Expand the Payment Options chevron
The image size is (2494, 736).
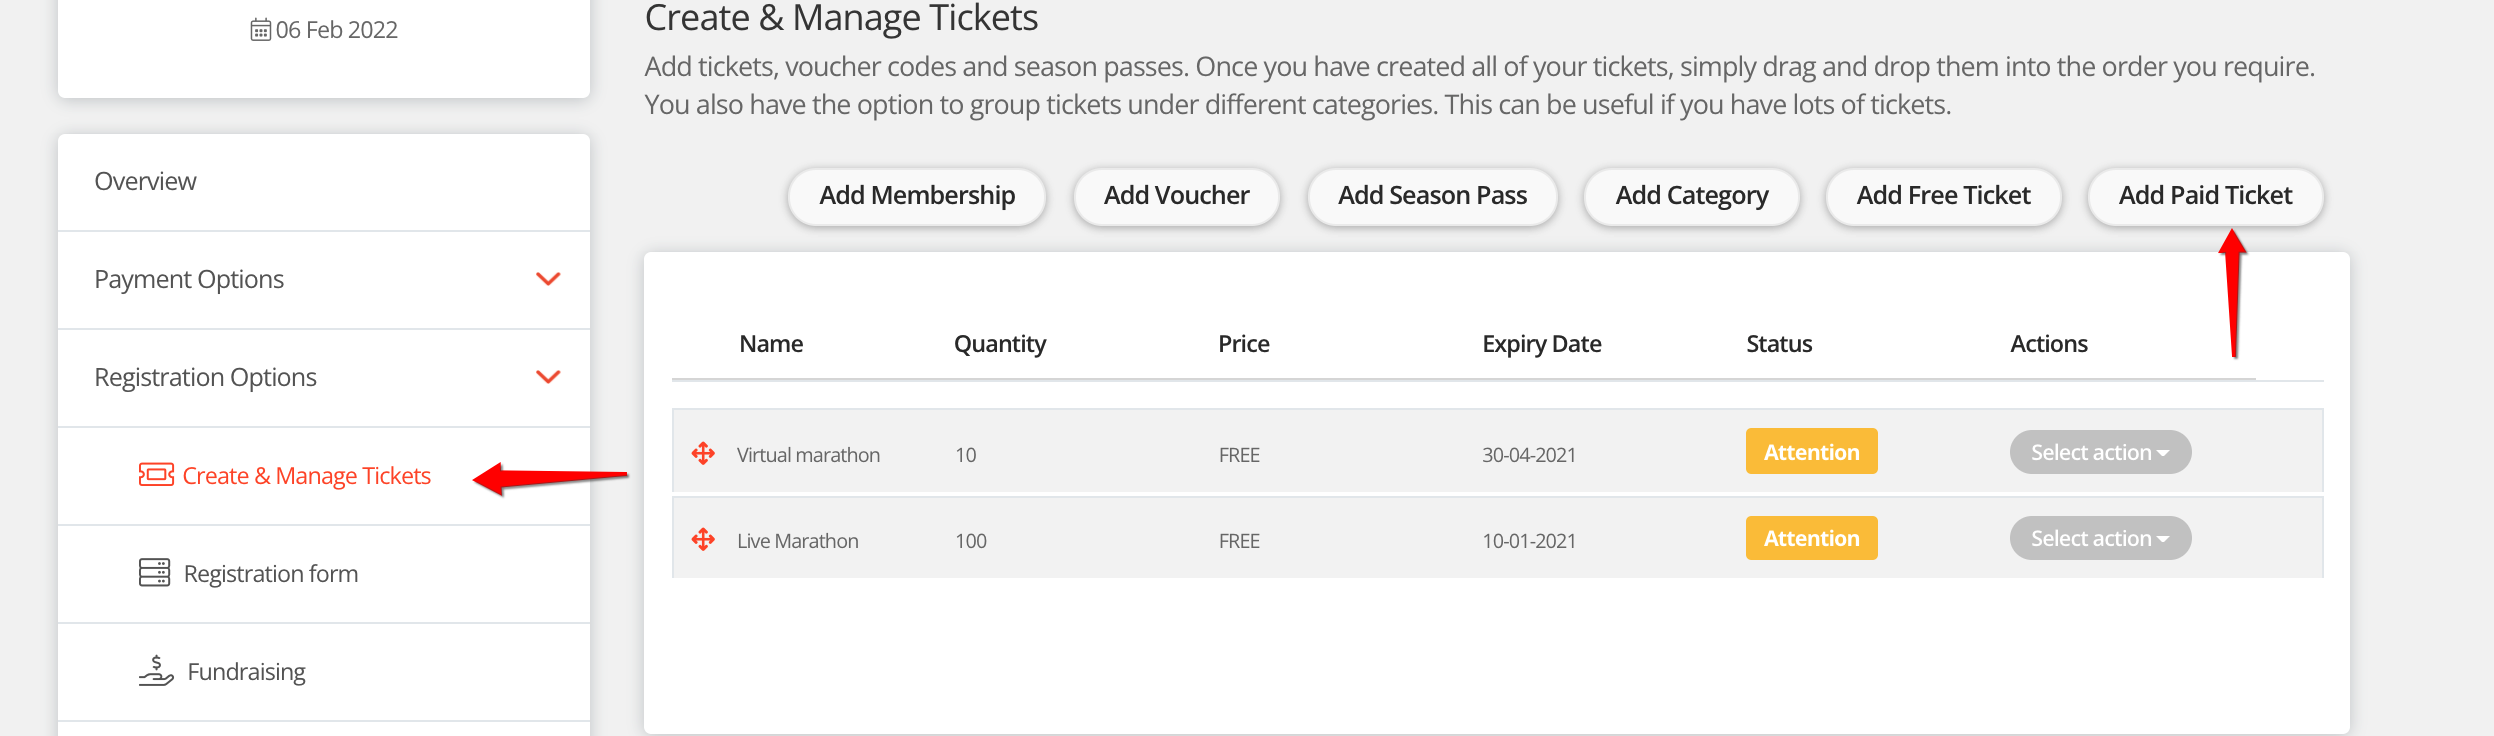(x=548, y=279)
